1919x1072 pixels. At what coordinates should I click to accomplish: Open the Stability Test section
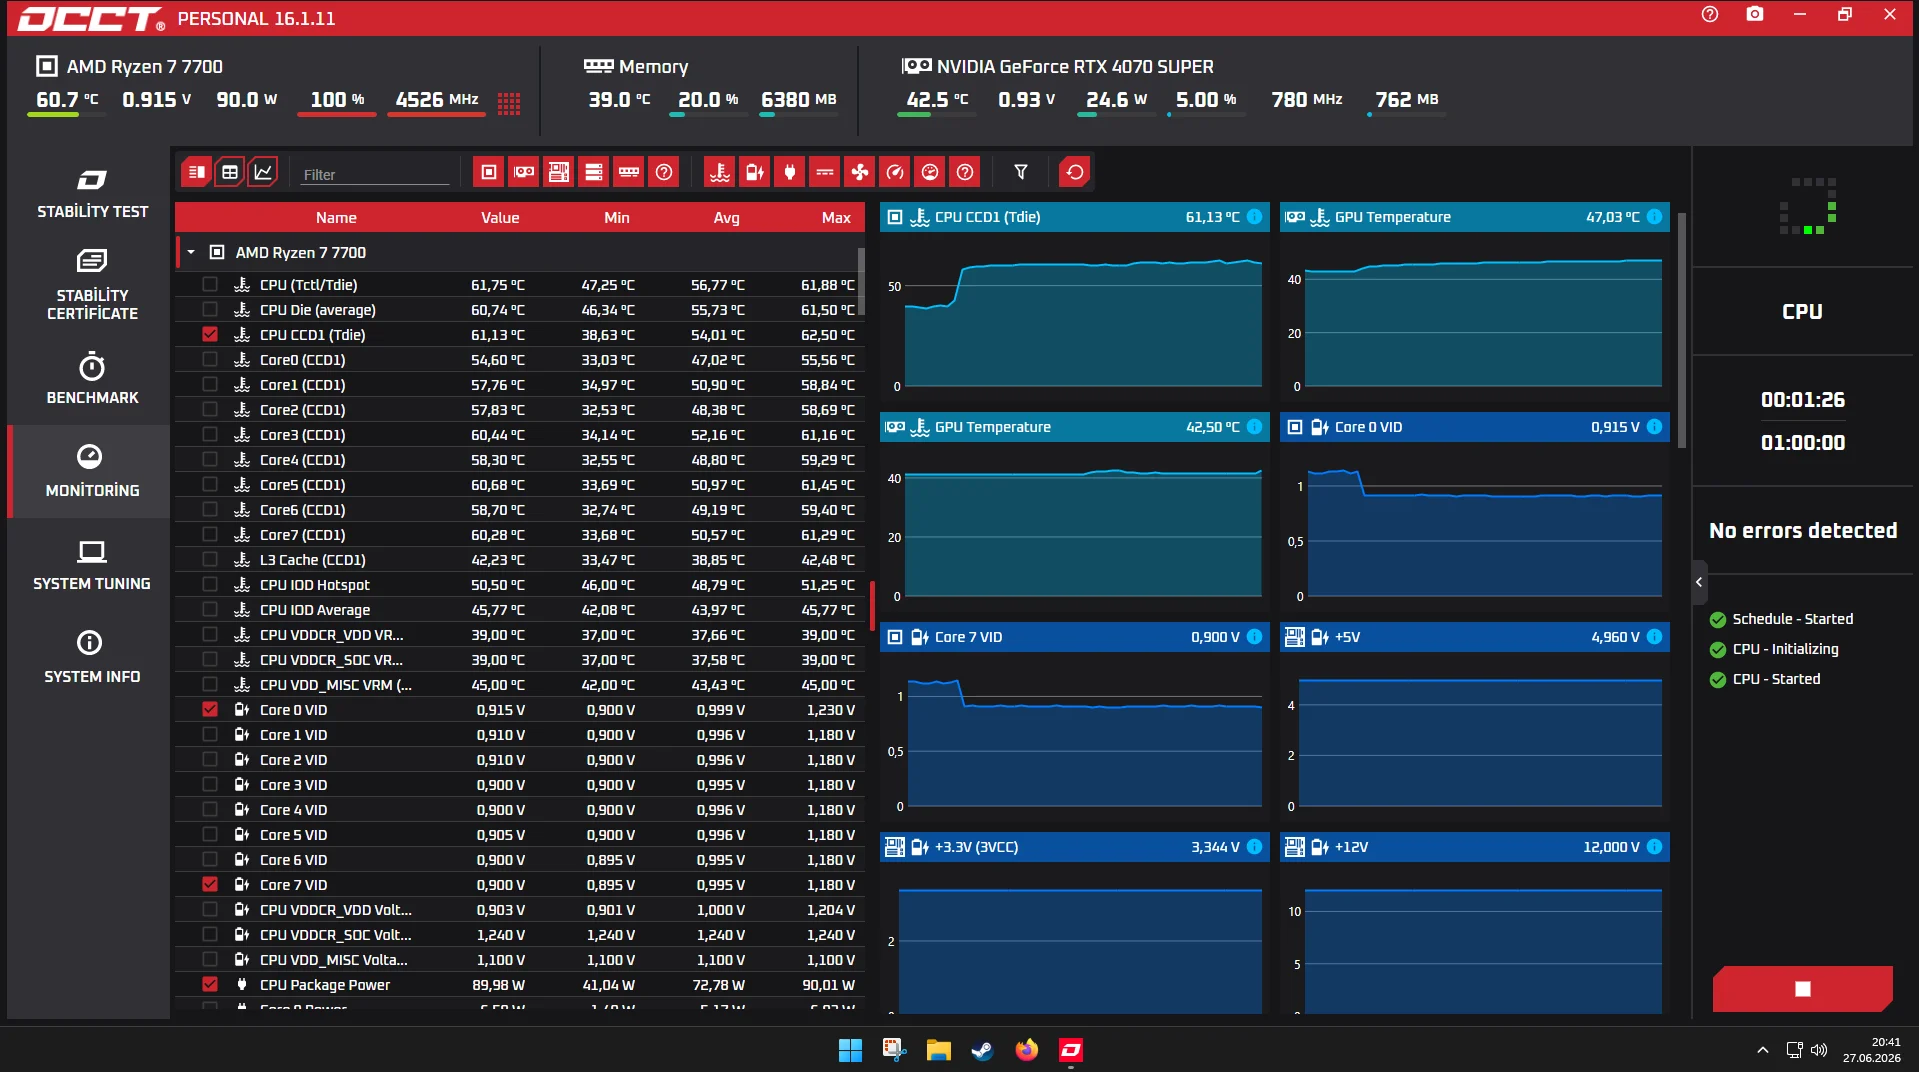[92, 194]
